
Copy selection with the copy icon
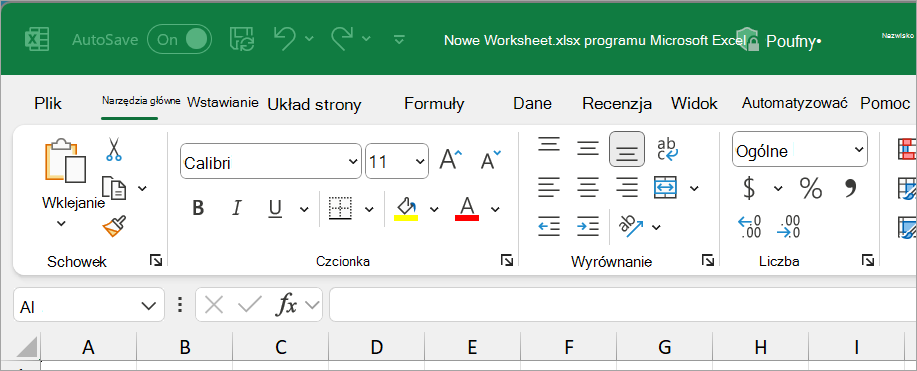click(x=114, y=188)
